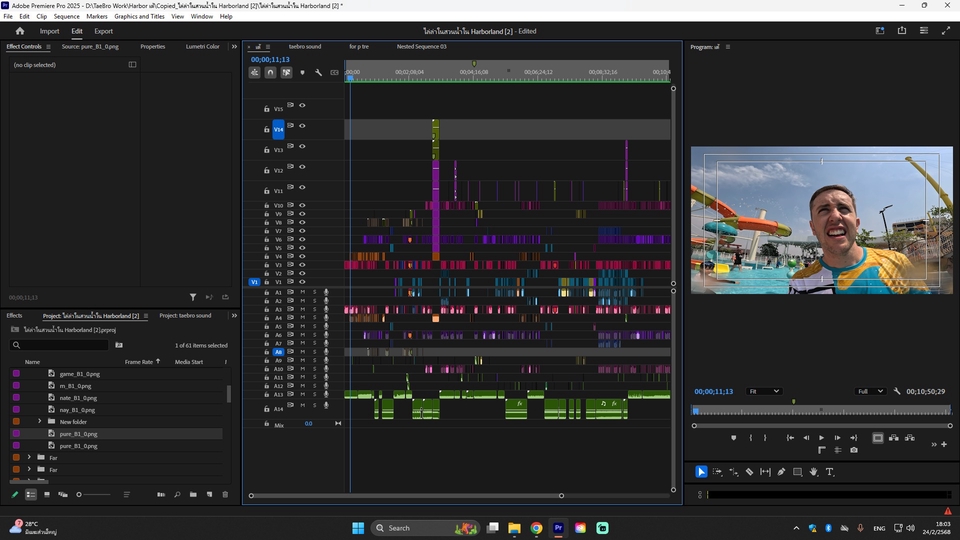Choose the Pen tool
Image resolution: width=960 pixels, height=540 pixels.
(x=781, y=472)
